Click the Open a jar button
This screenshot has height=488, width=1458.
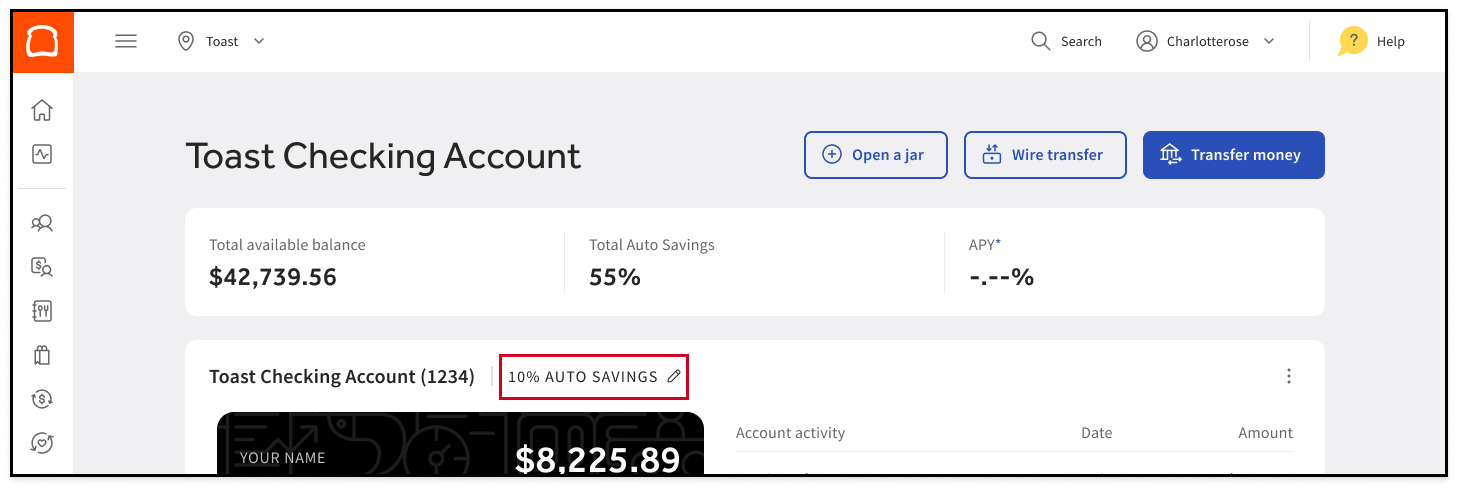click(875, 155)
